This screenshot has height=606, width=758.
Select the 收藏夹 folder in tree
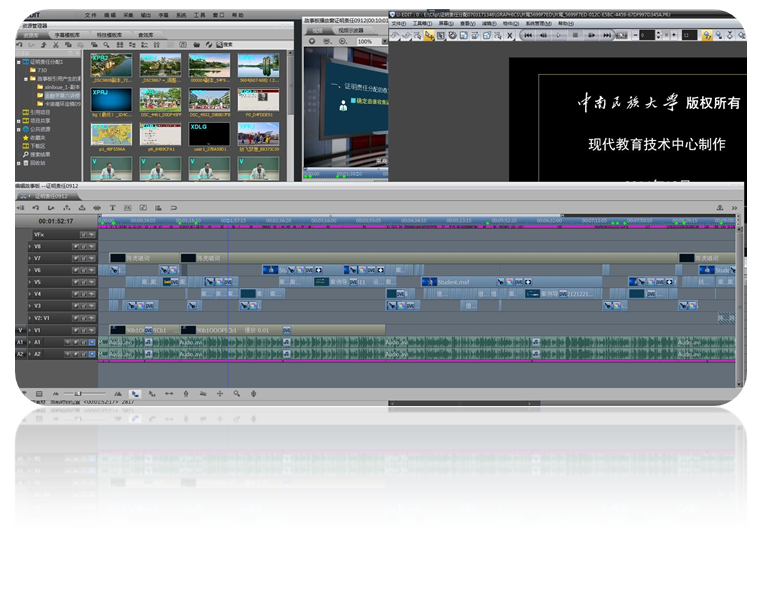(38, 138)
